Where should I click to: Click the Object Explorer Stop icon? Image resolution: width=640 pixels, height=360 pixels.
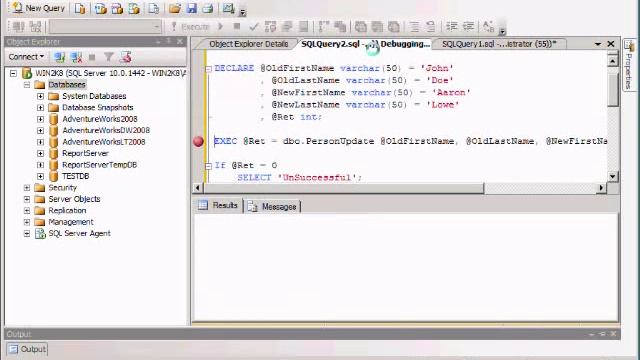click(92, 57)
